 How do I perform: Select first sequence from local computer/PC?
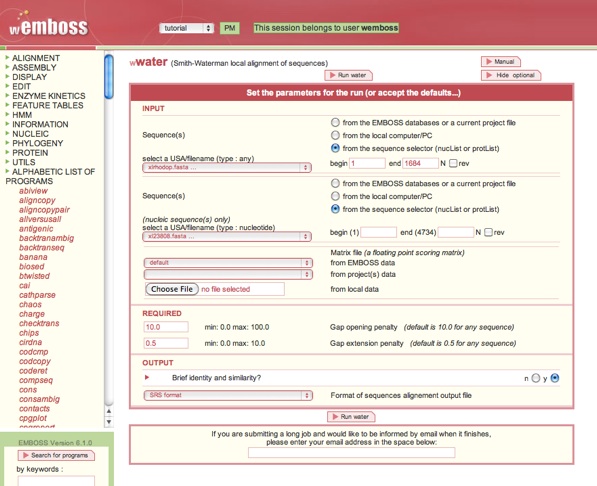point(335,135)
